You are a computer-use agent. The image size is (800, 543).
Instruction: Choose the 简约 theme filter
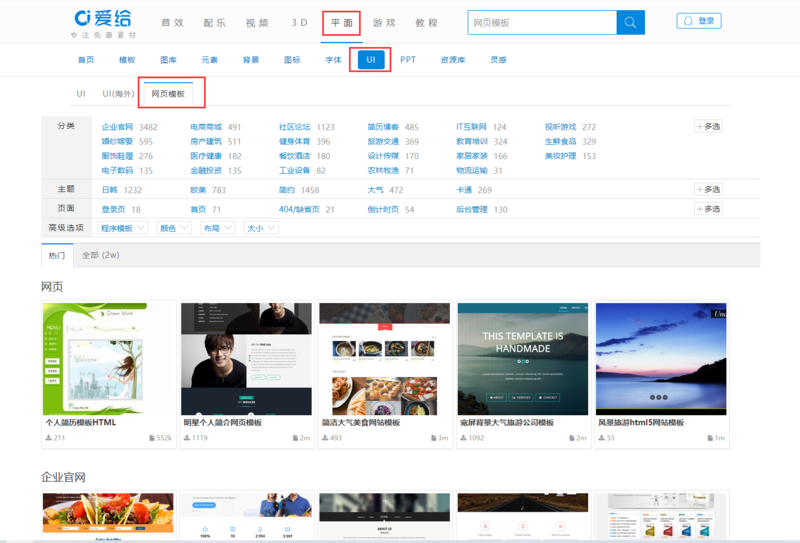pyautogui.click(x=287, y=190)
